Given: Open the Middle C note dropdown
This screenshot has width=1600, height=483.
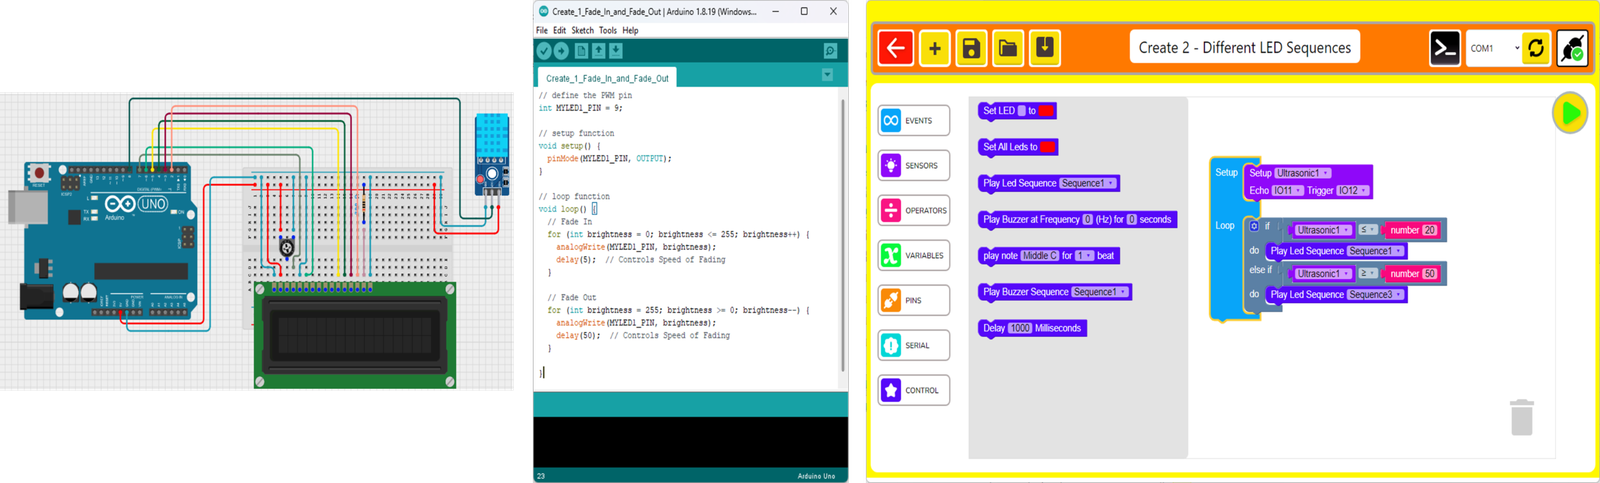Looking at the screenshot, I should coord(1039,256).
